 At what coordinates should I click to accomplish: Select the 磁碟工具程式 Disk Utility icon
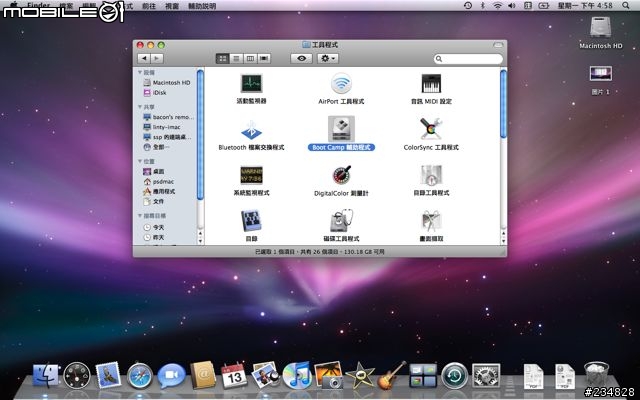pos(341,221)
